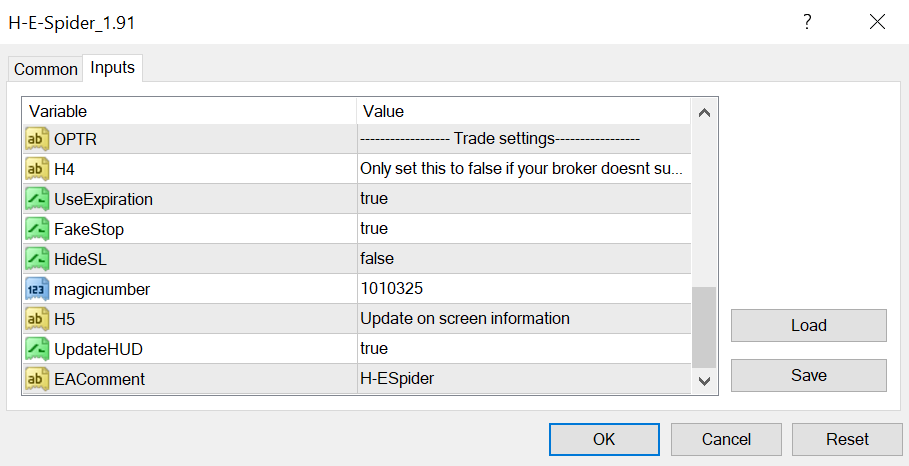Click the boolean icon next to FakeStop
Image resolution: width=909 pixels, height=466 pixels.
coord(37,229)
